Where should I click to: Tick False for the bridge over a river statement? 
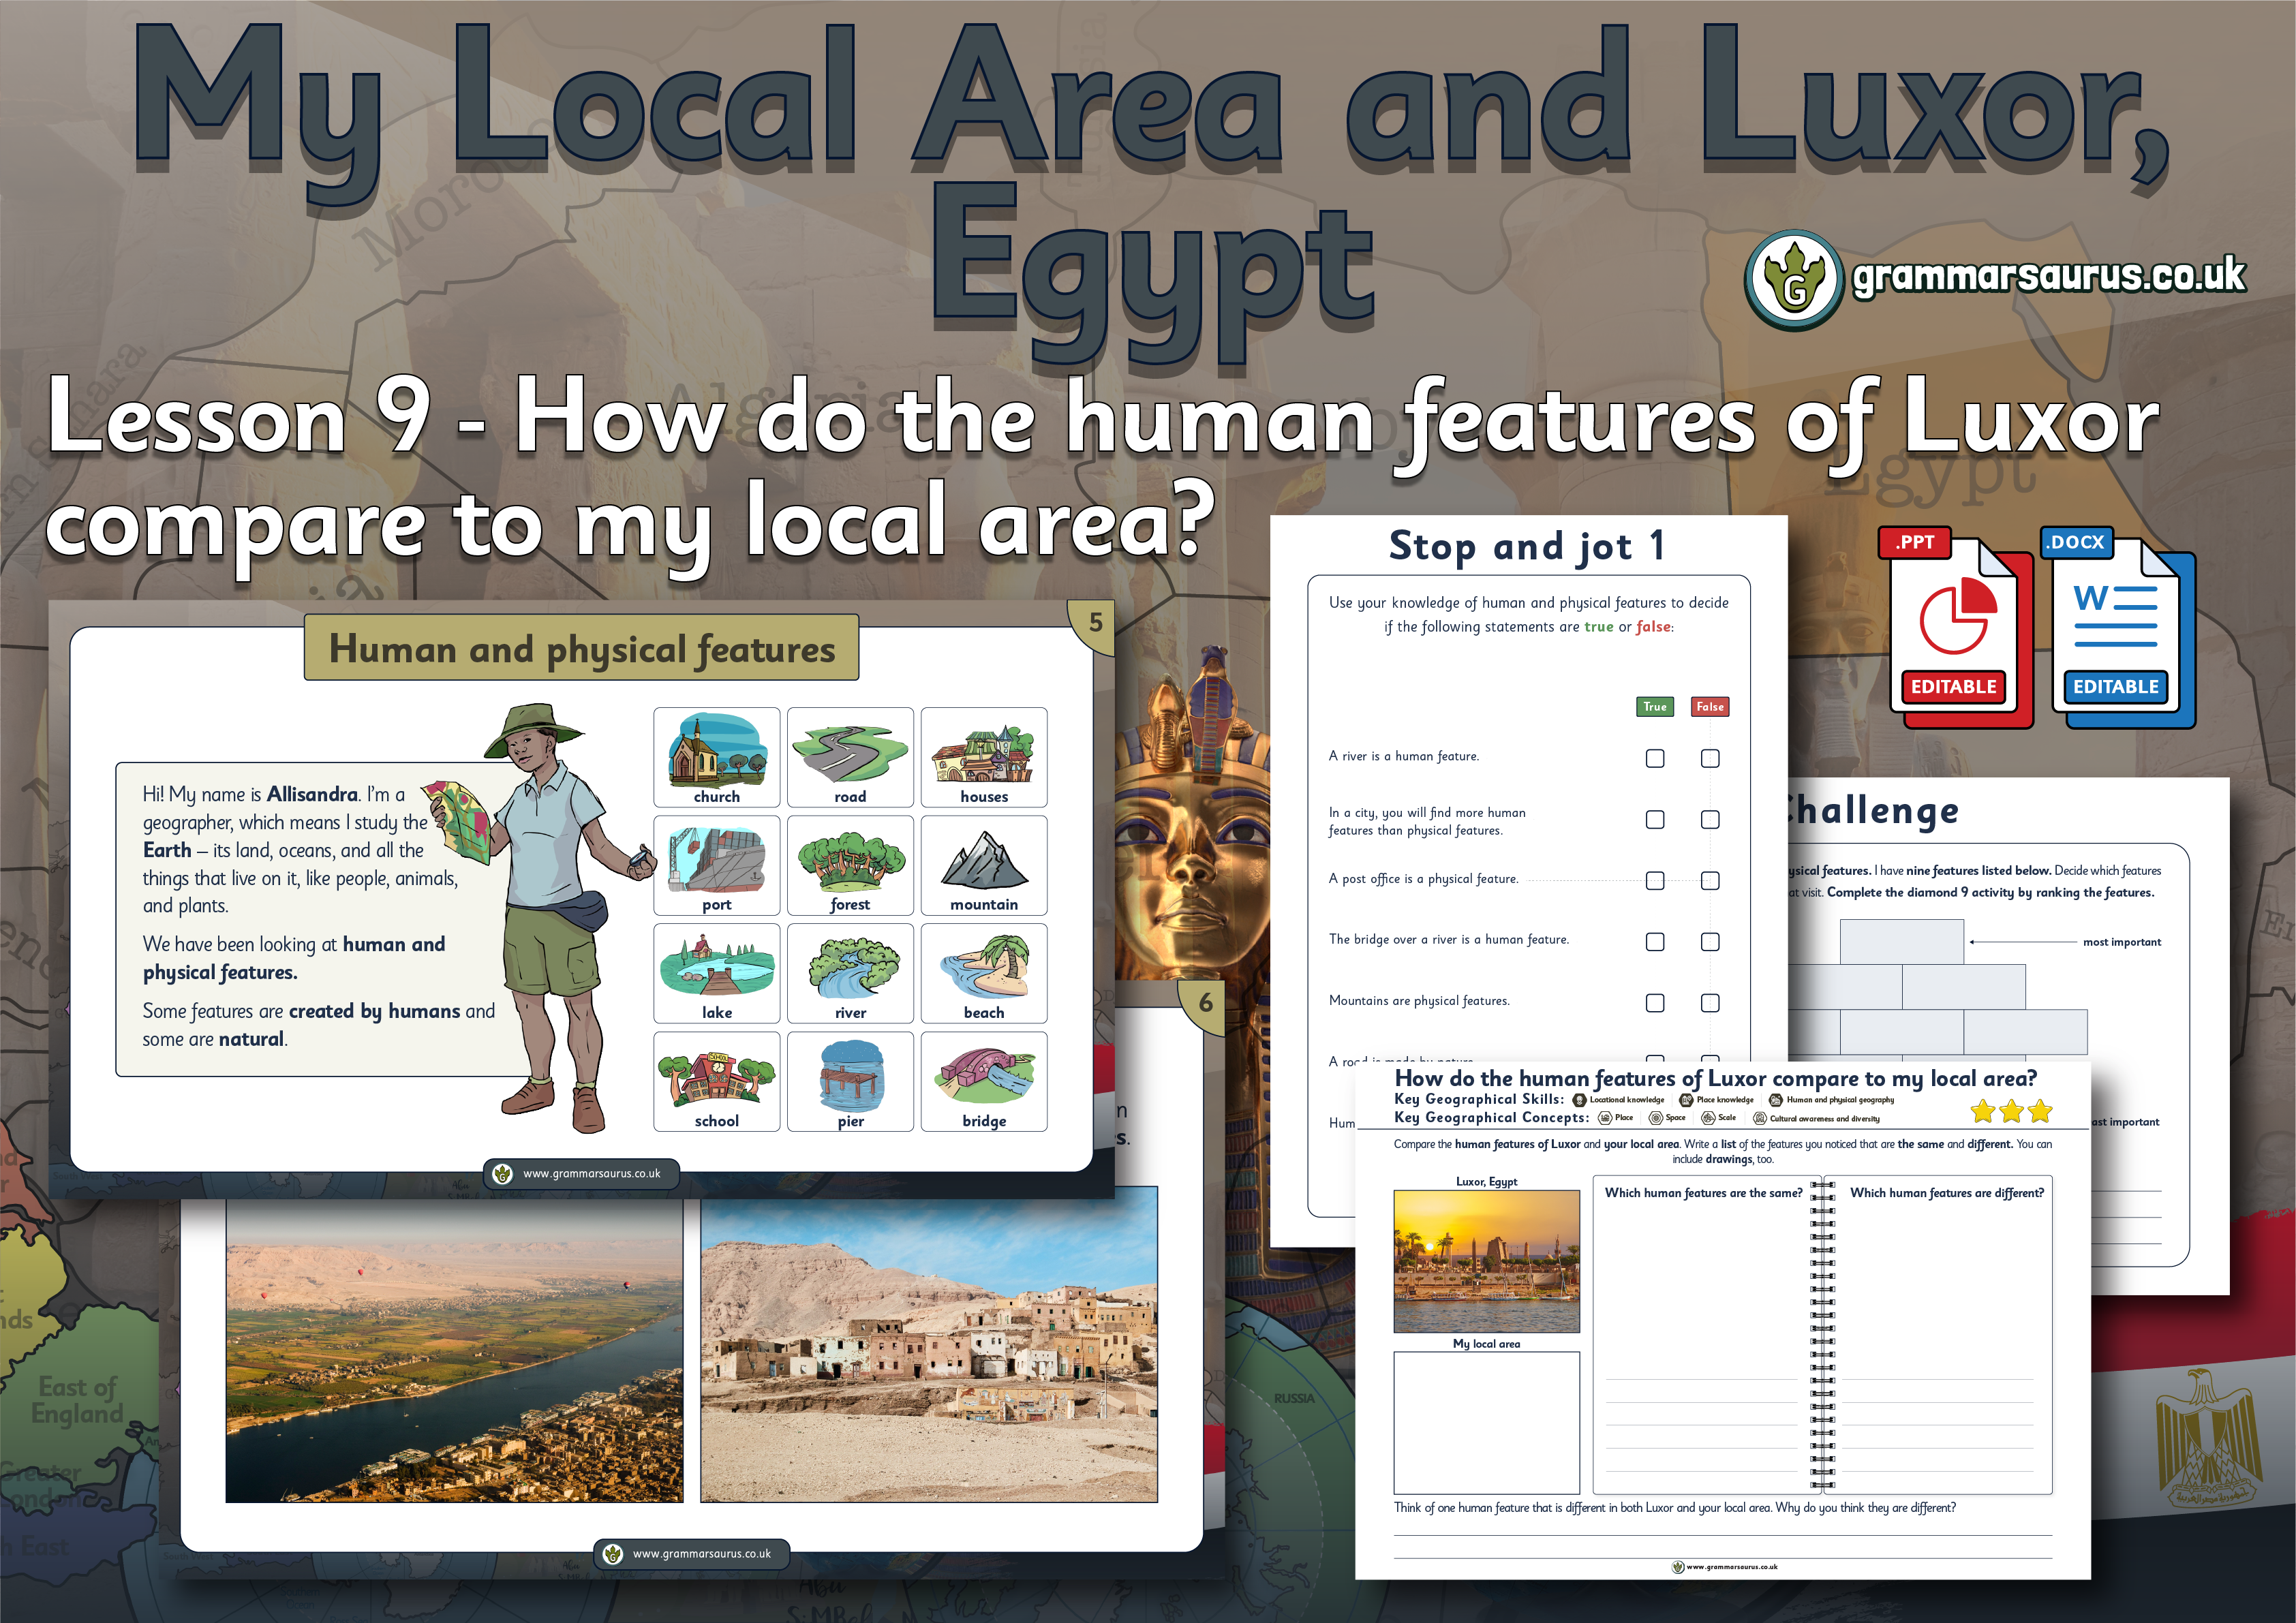coord(1710,941)
